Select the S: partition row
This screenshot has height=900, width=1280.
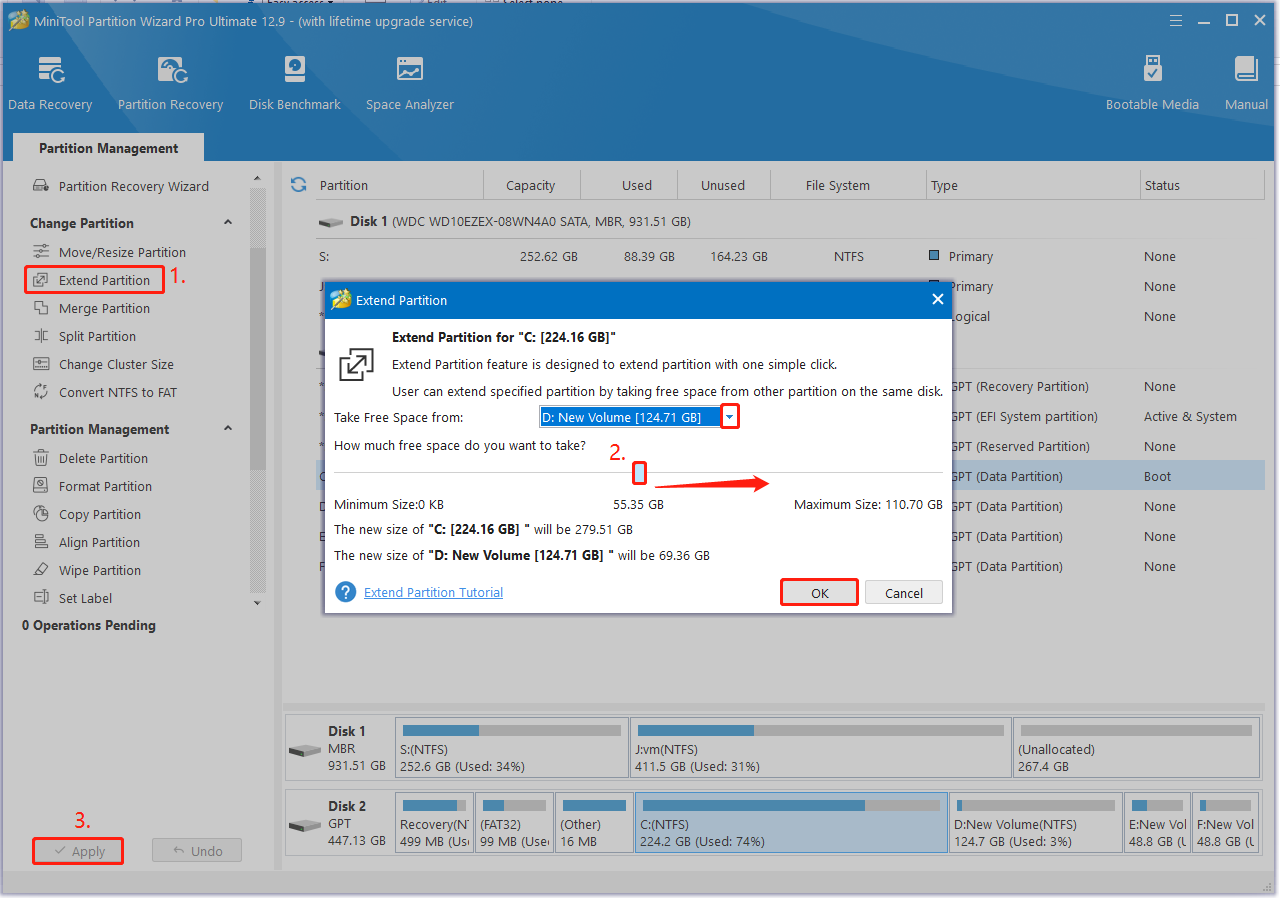(790, 256)
